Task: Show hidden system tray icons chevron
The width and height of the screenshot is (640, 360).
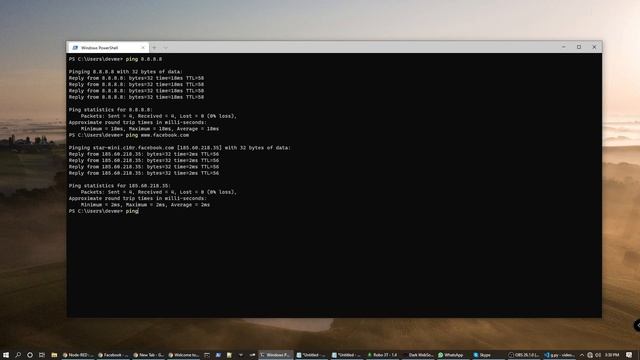Action: (x=582, y=355)
